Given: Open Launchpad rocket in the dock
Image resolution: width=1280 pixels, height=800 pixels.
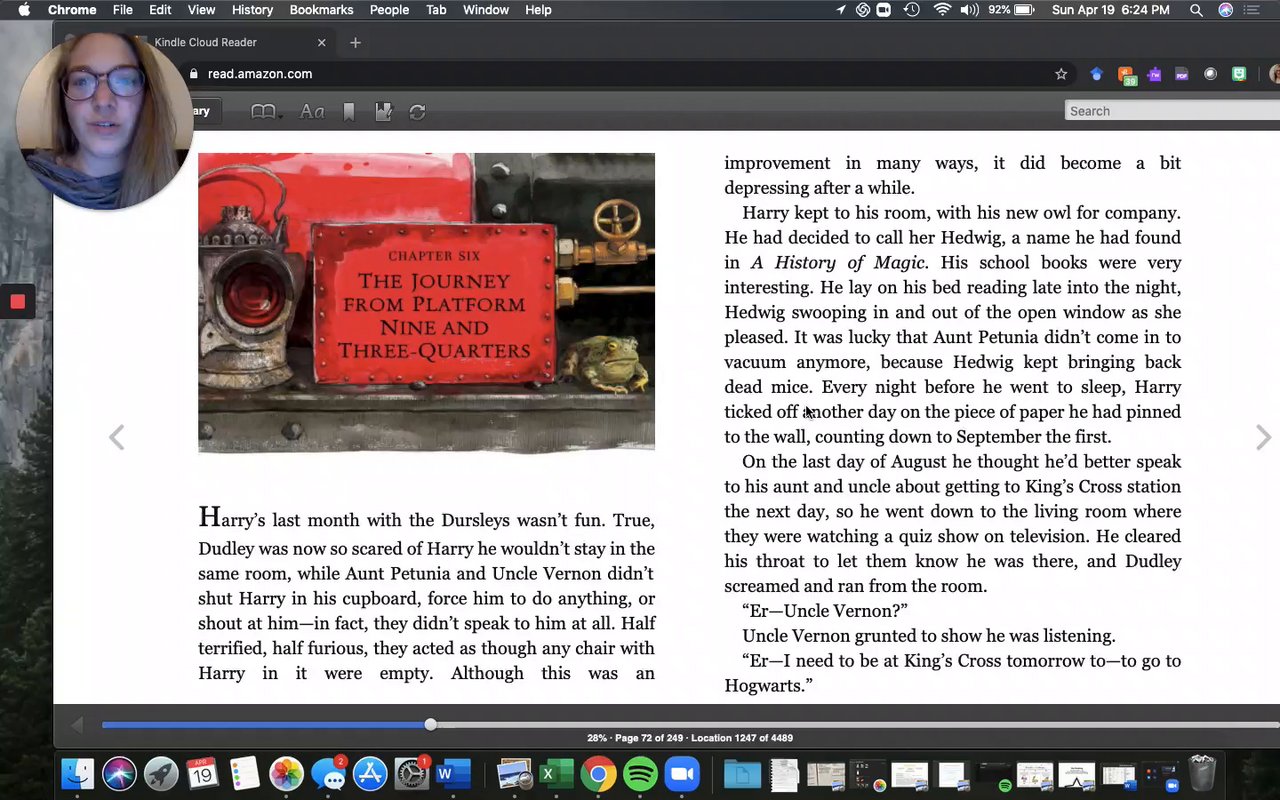Looking at the screenshot, I should 161,774.
